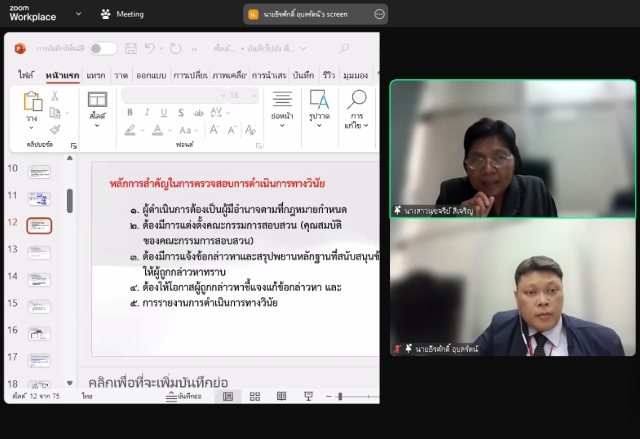Switch to the วาด ribbon tab
The height and width of the screenshot is (439, 640).
click(x=121, y=75)
